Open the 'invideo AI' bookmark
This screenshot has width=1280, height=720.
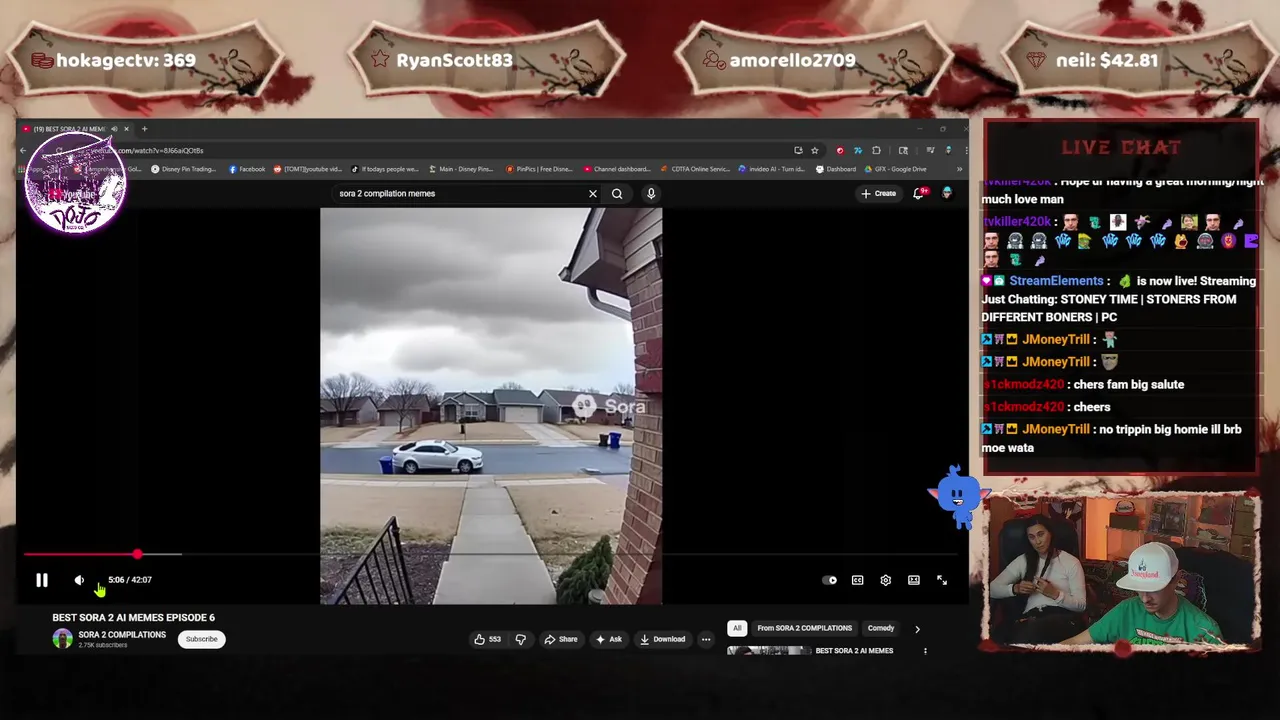pos(773,169)
